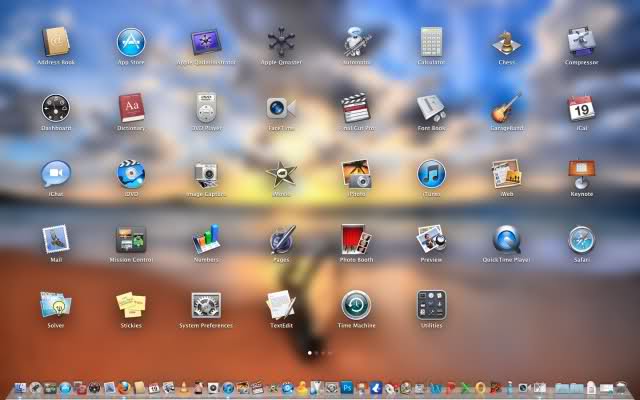The height and width of the screenshot is (400, 640).
Task: Open the Automator robot app
Action: (x=356, y=41)
